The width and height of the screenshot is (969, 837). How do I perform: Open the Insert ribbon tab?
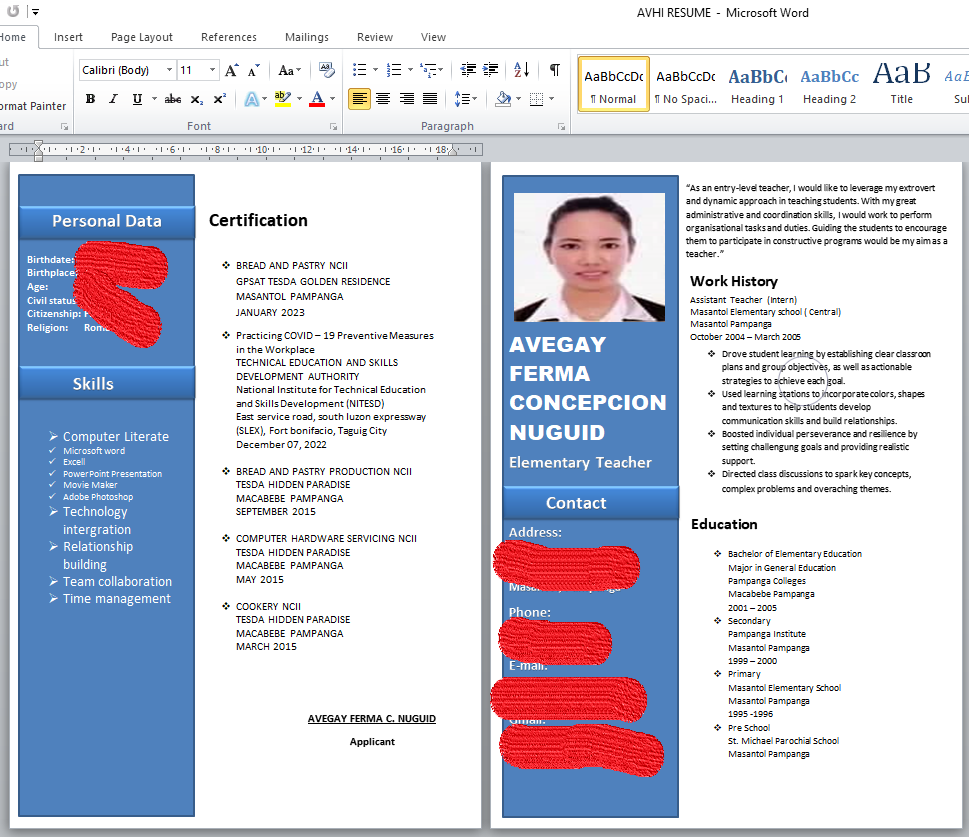tap(68, 37)
